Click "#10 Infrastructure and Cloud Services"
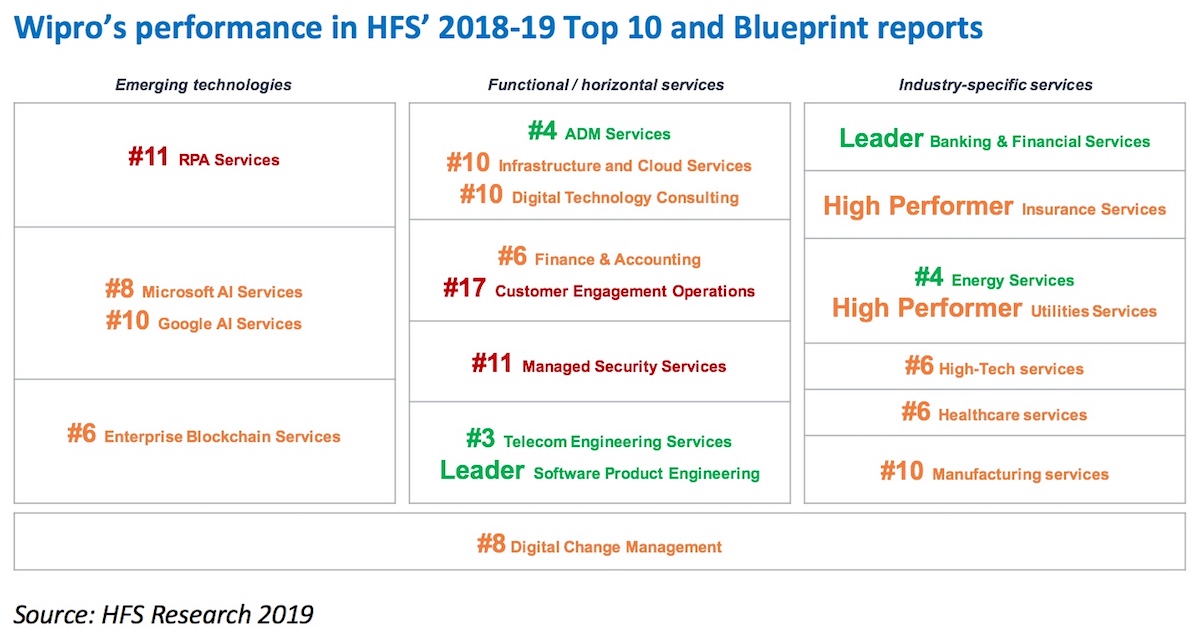Screen dimensions: 1200x637 tap(599, 164)
